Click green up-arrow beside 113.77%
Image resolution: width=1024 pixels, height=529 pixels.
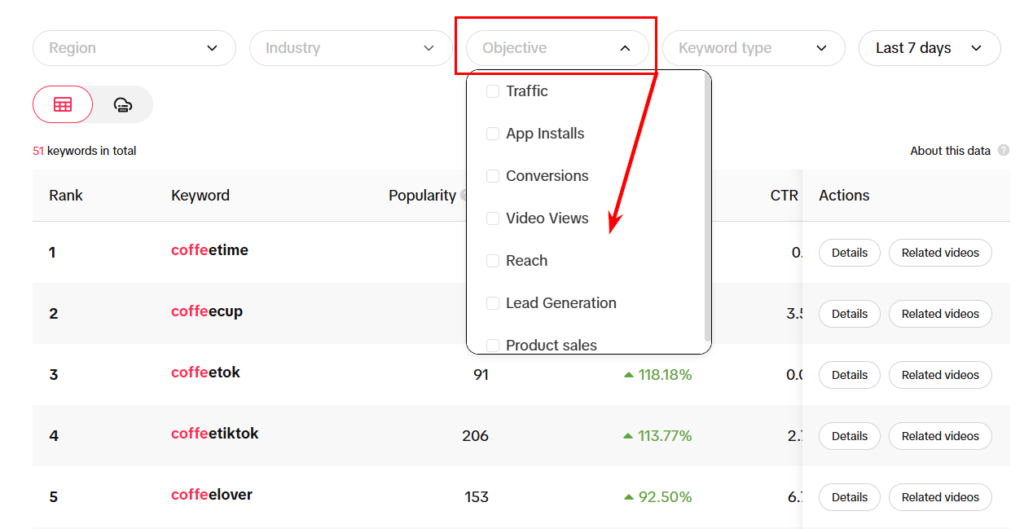[629, 436]
